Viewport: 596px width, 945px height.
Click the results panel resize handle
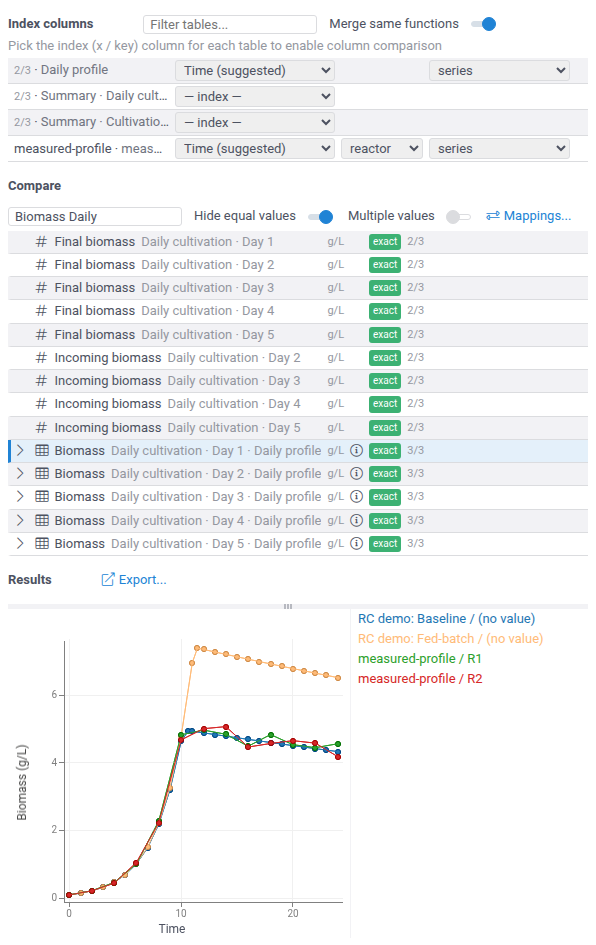tap(288, 606)
